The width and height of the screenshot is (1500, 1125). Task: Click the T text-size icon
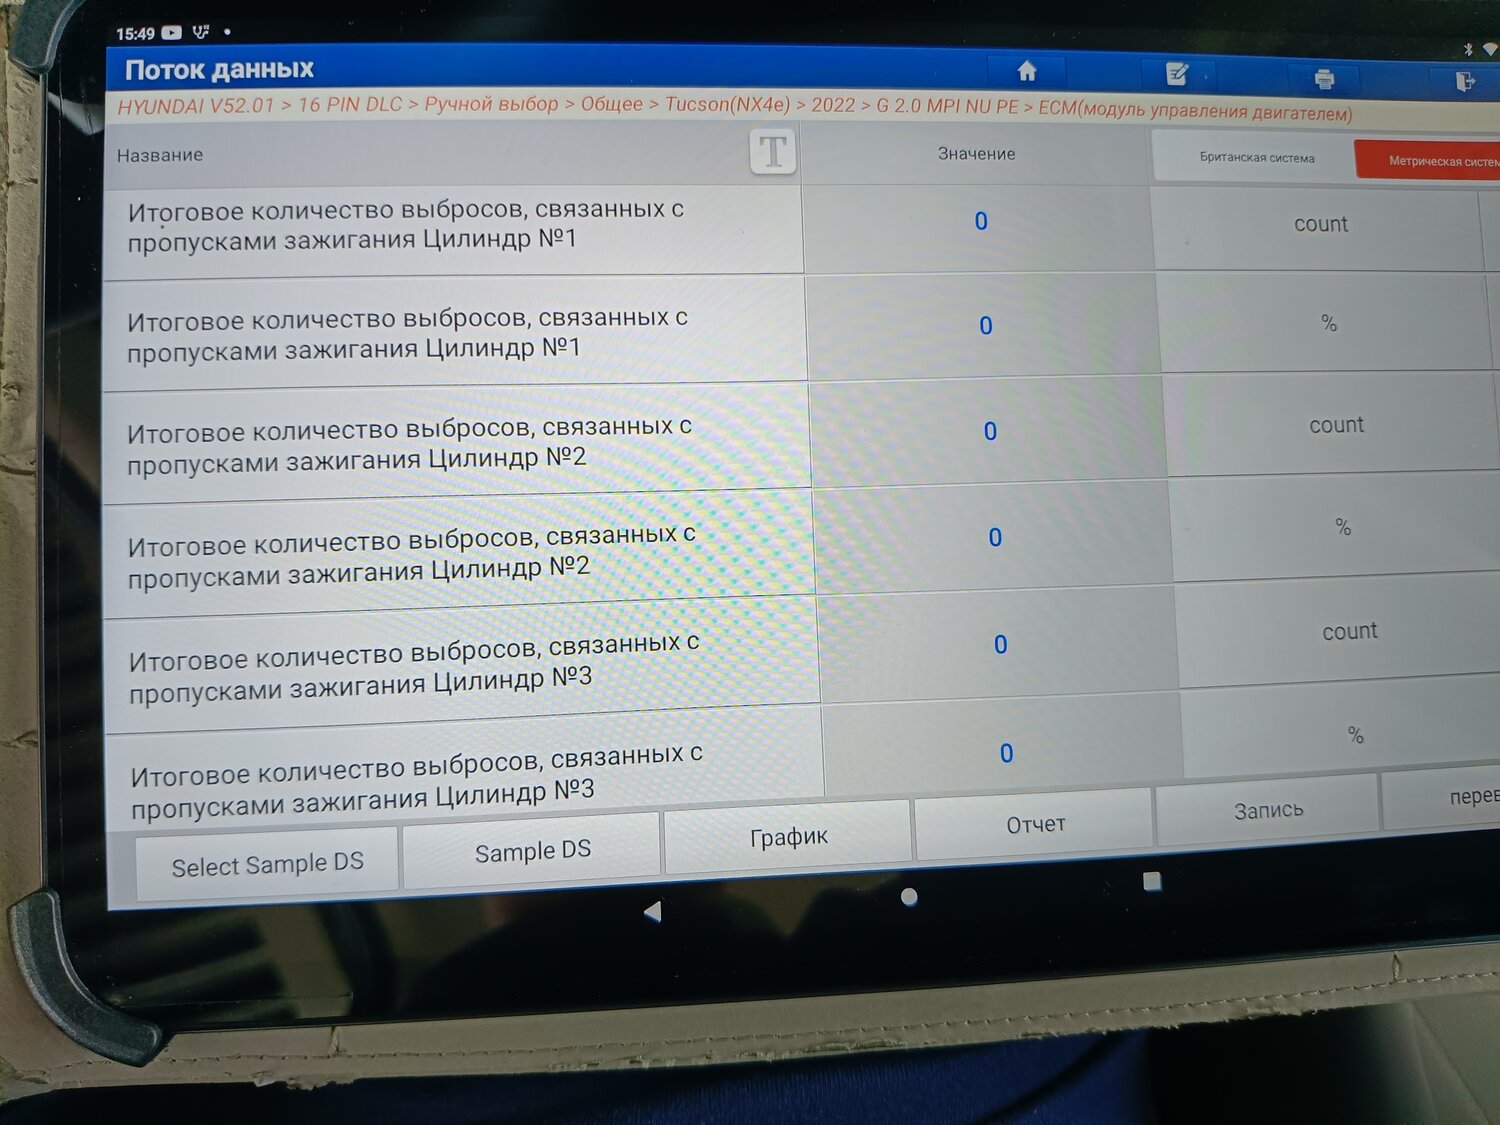click(x=773, y=153)
